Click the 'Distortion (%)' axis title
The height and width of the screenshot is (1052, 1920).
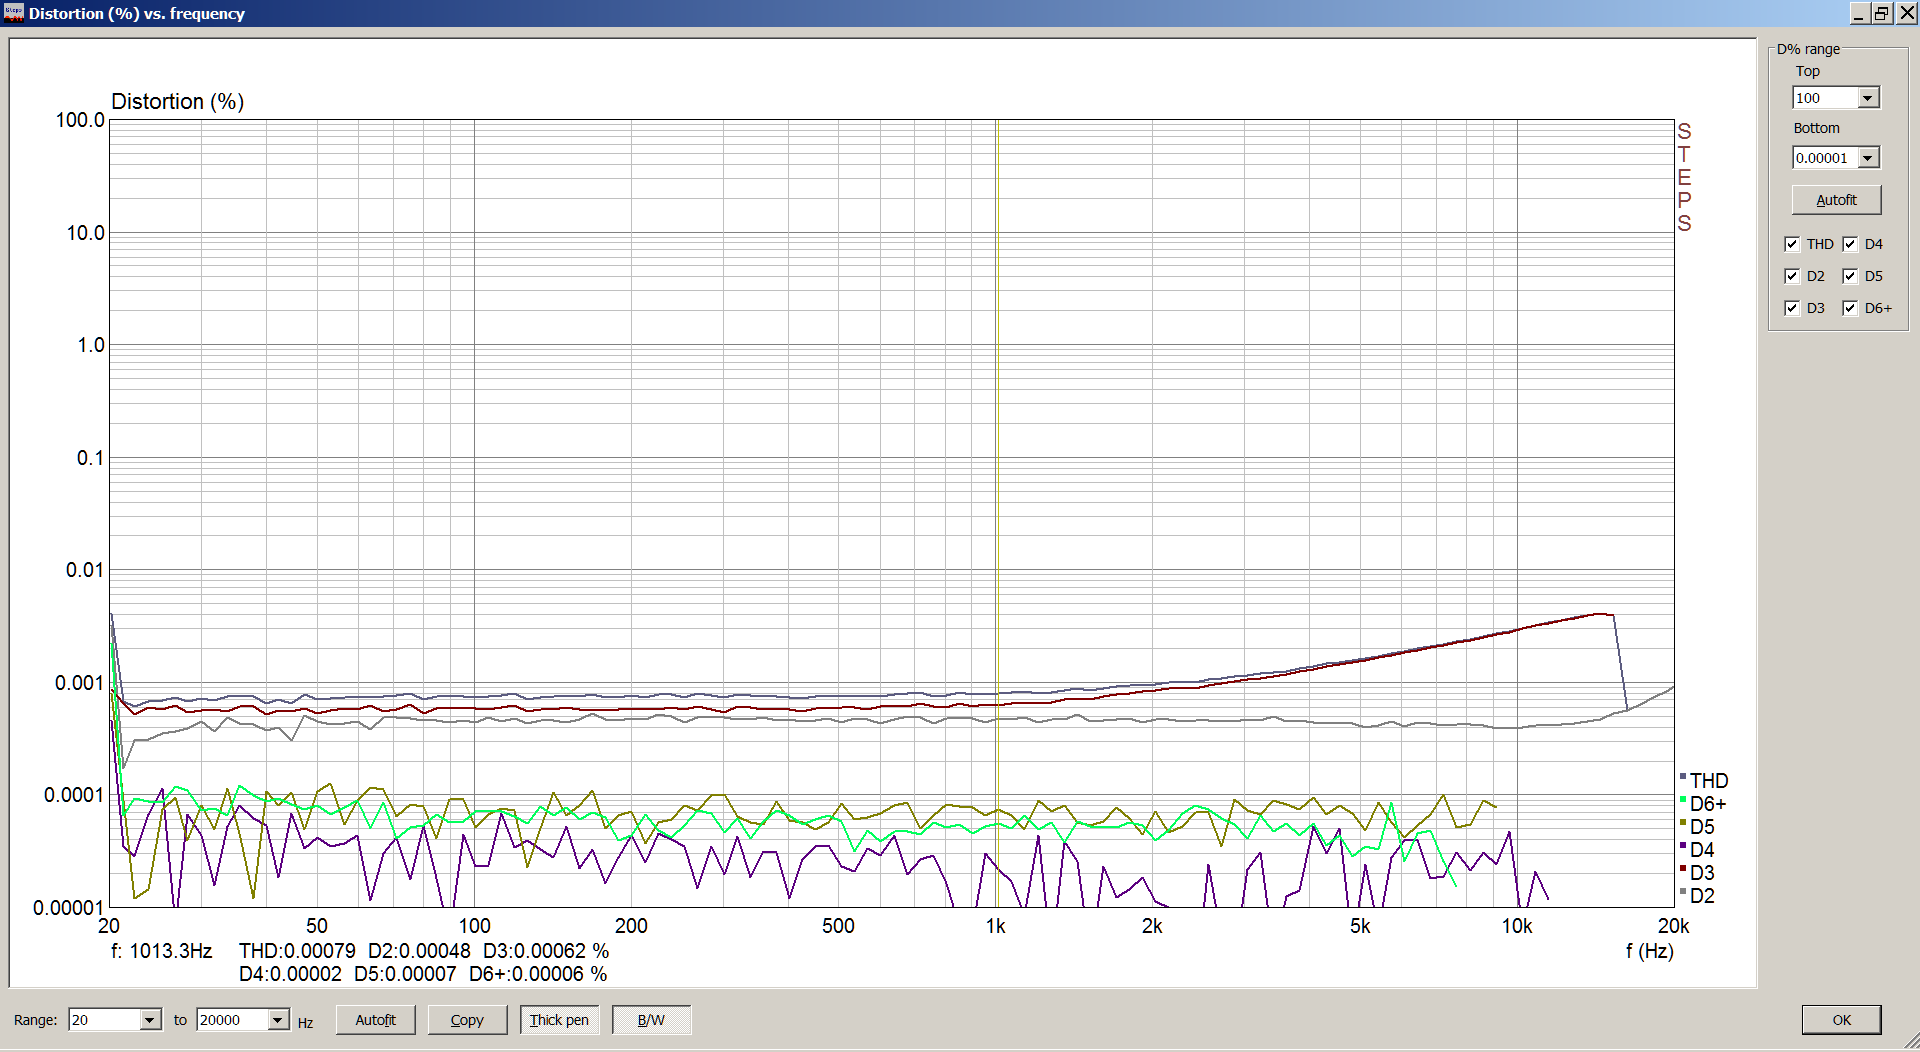tap(177, 102)
